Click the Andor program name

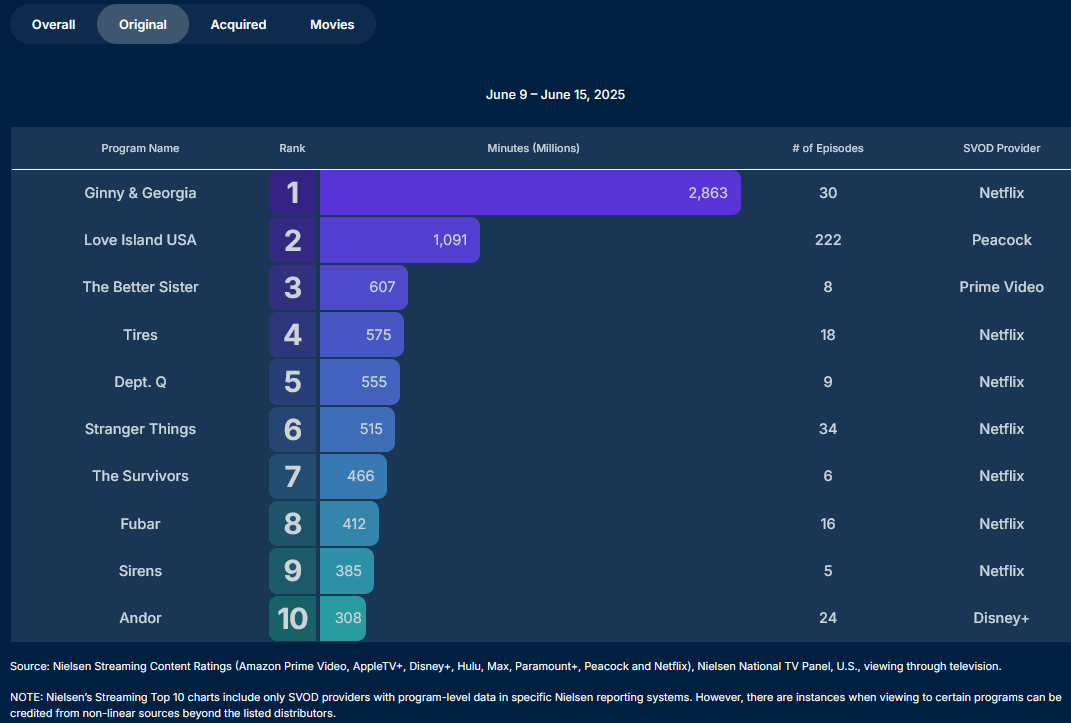coord(140,618)
